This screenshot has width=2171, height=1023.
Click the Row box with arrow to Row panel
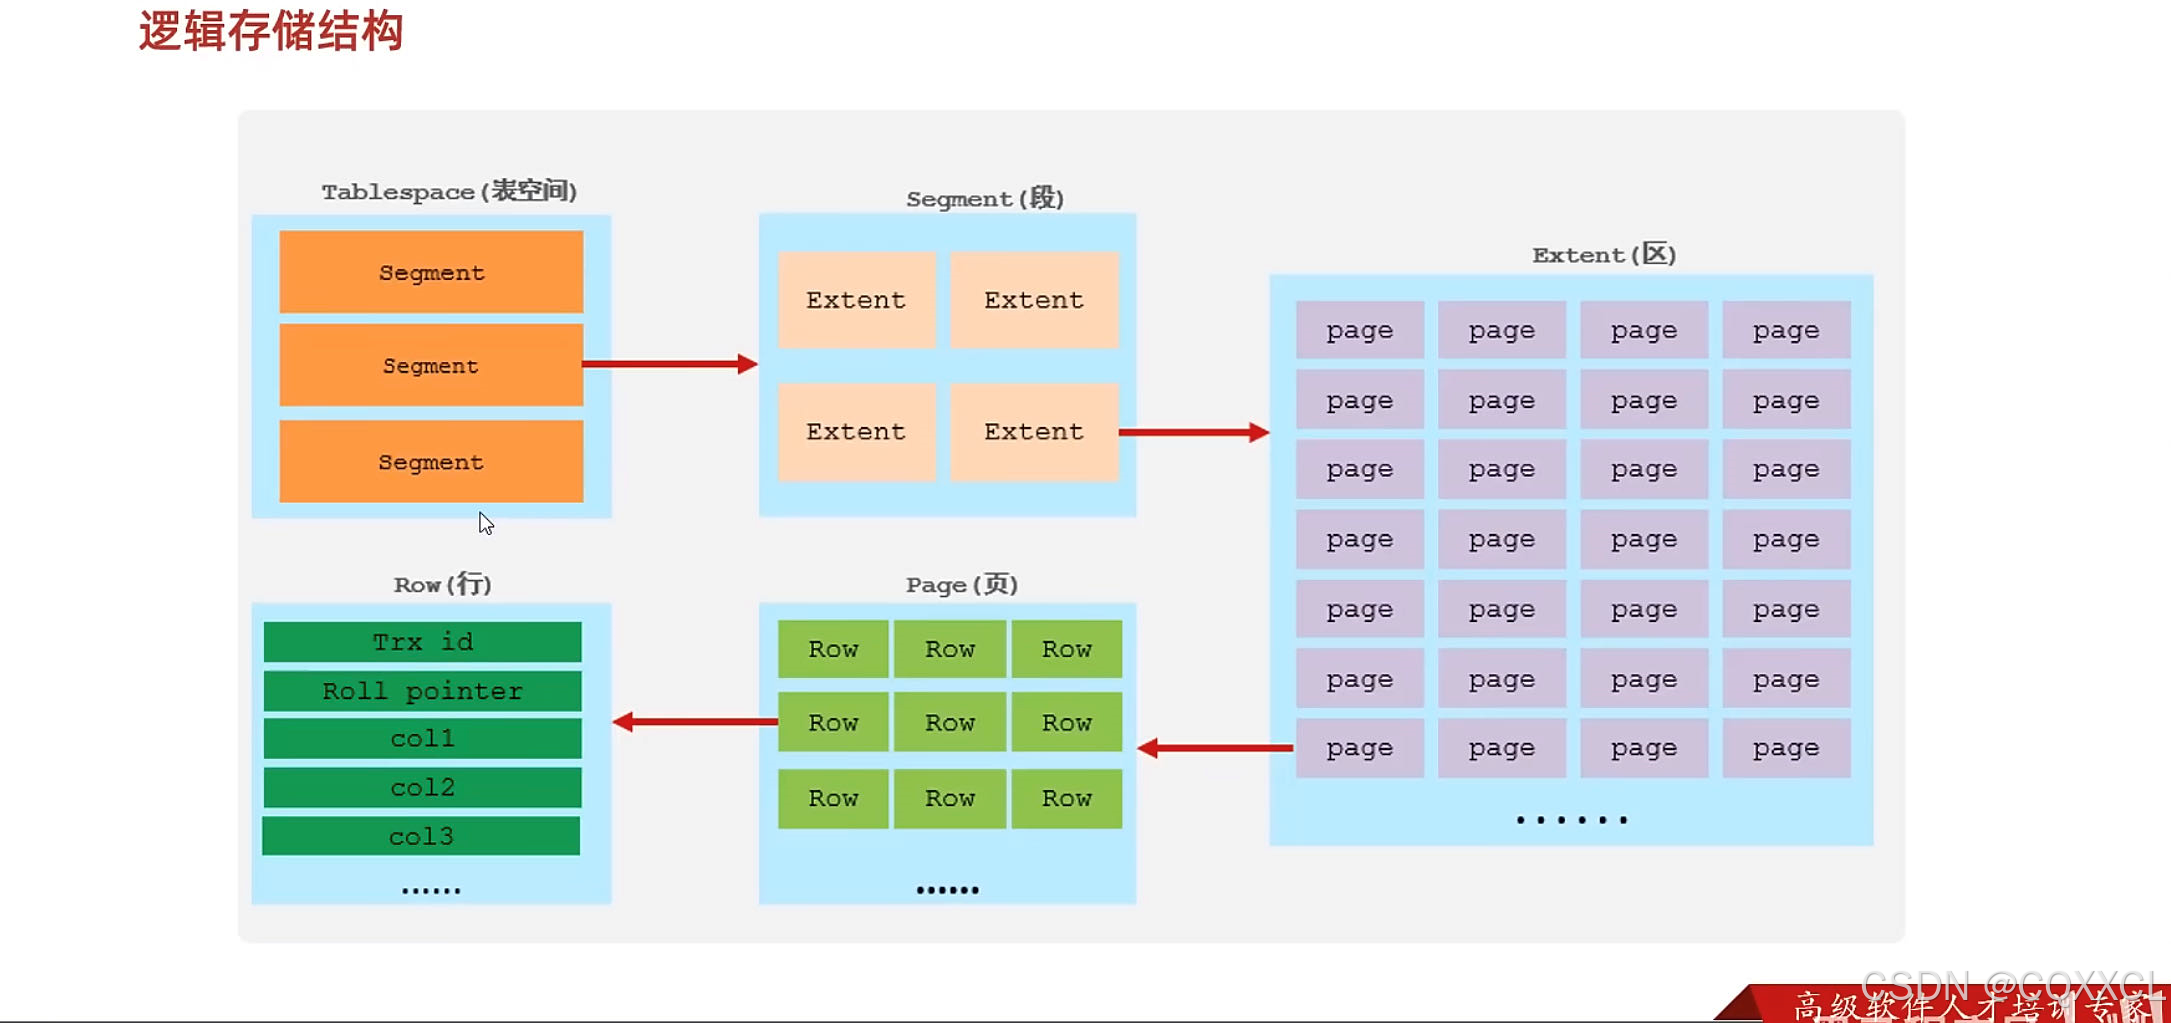click(x=833, y=722)
